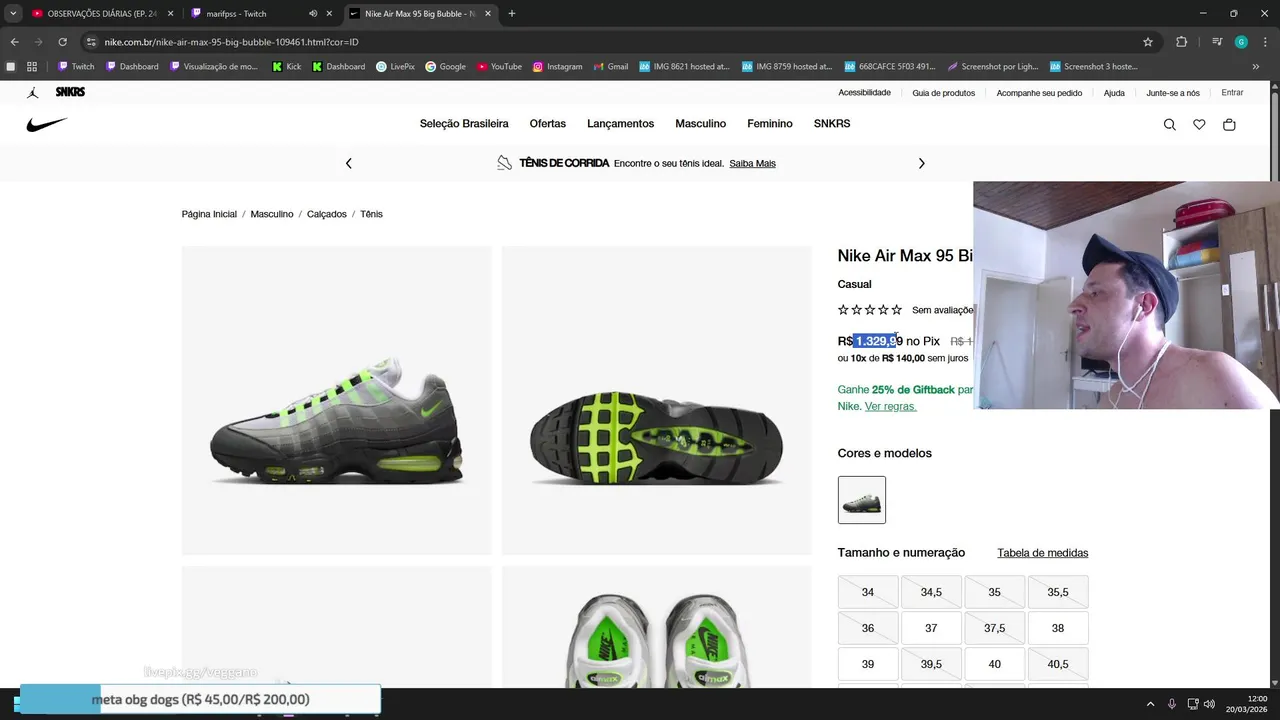1280x720 pixels.
Task: Show next promo banner with right arrow
Action: pyautogui.click(x=921, y=163)
